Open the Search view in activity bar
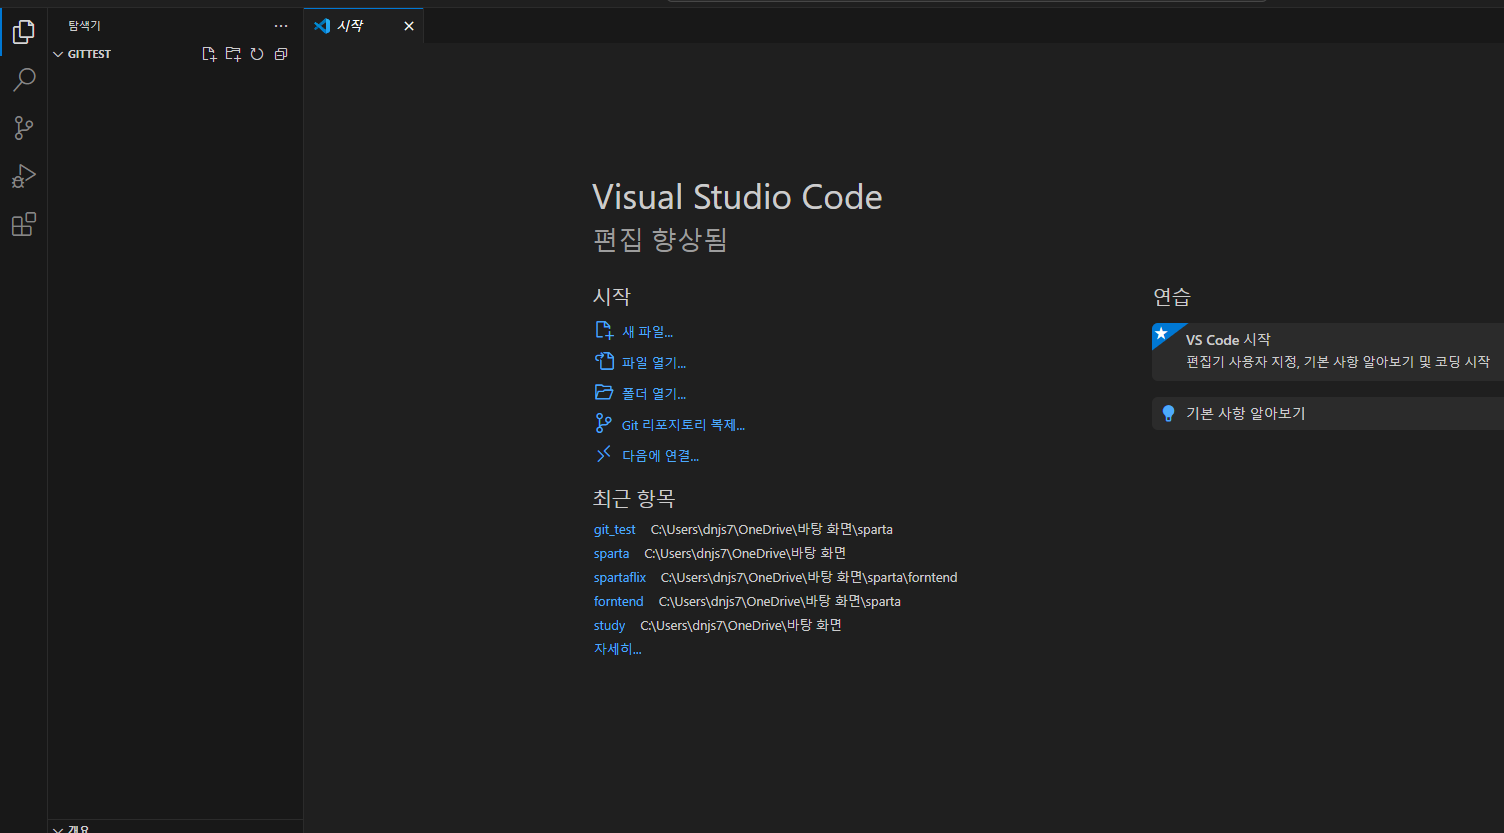 24,80
